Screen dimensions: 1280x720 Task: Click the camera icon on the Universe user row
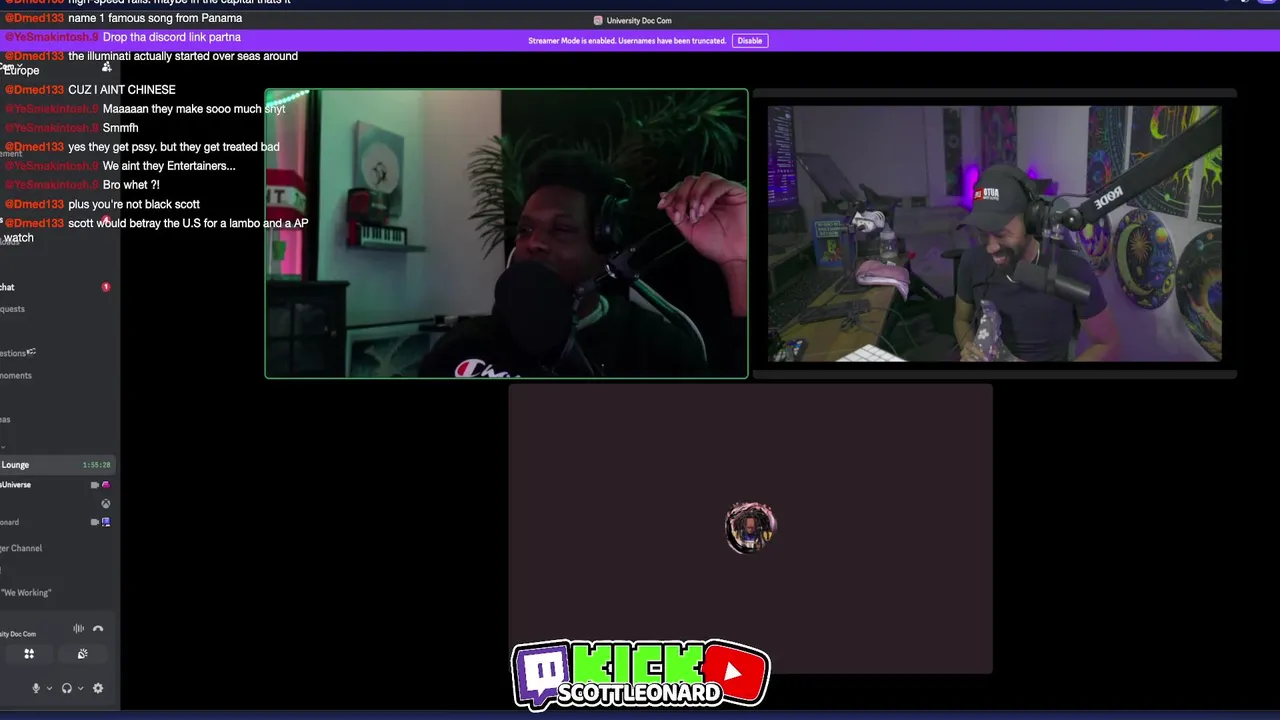[x=95, y=485]
